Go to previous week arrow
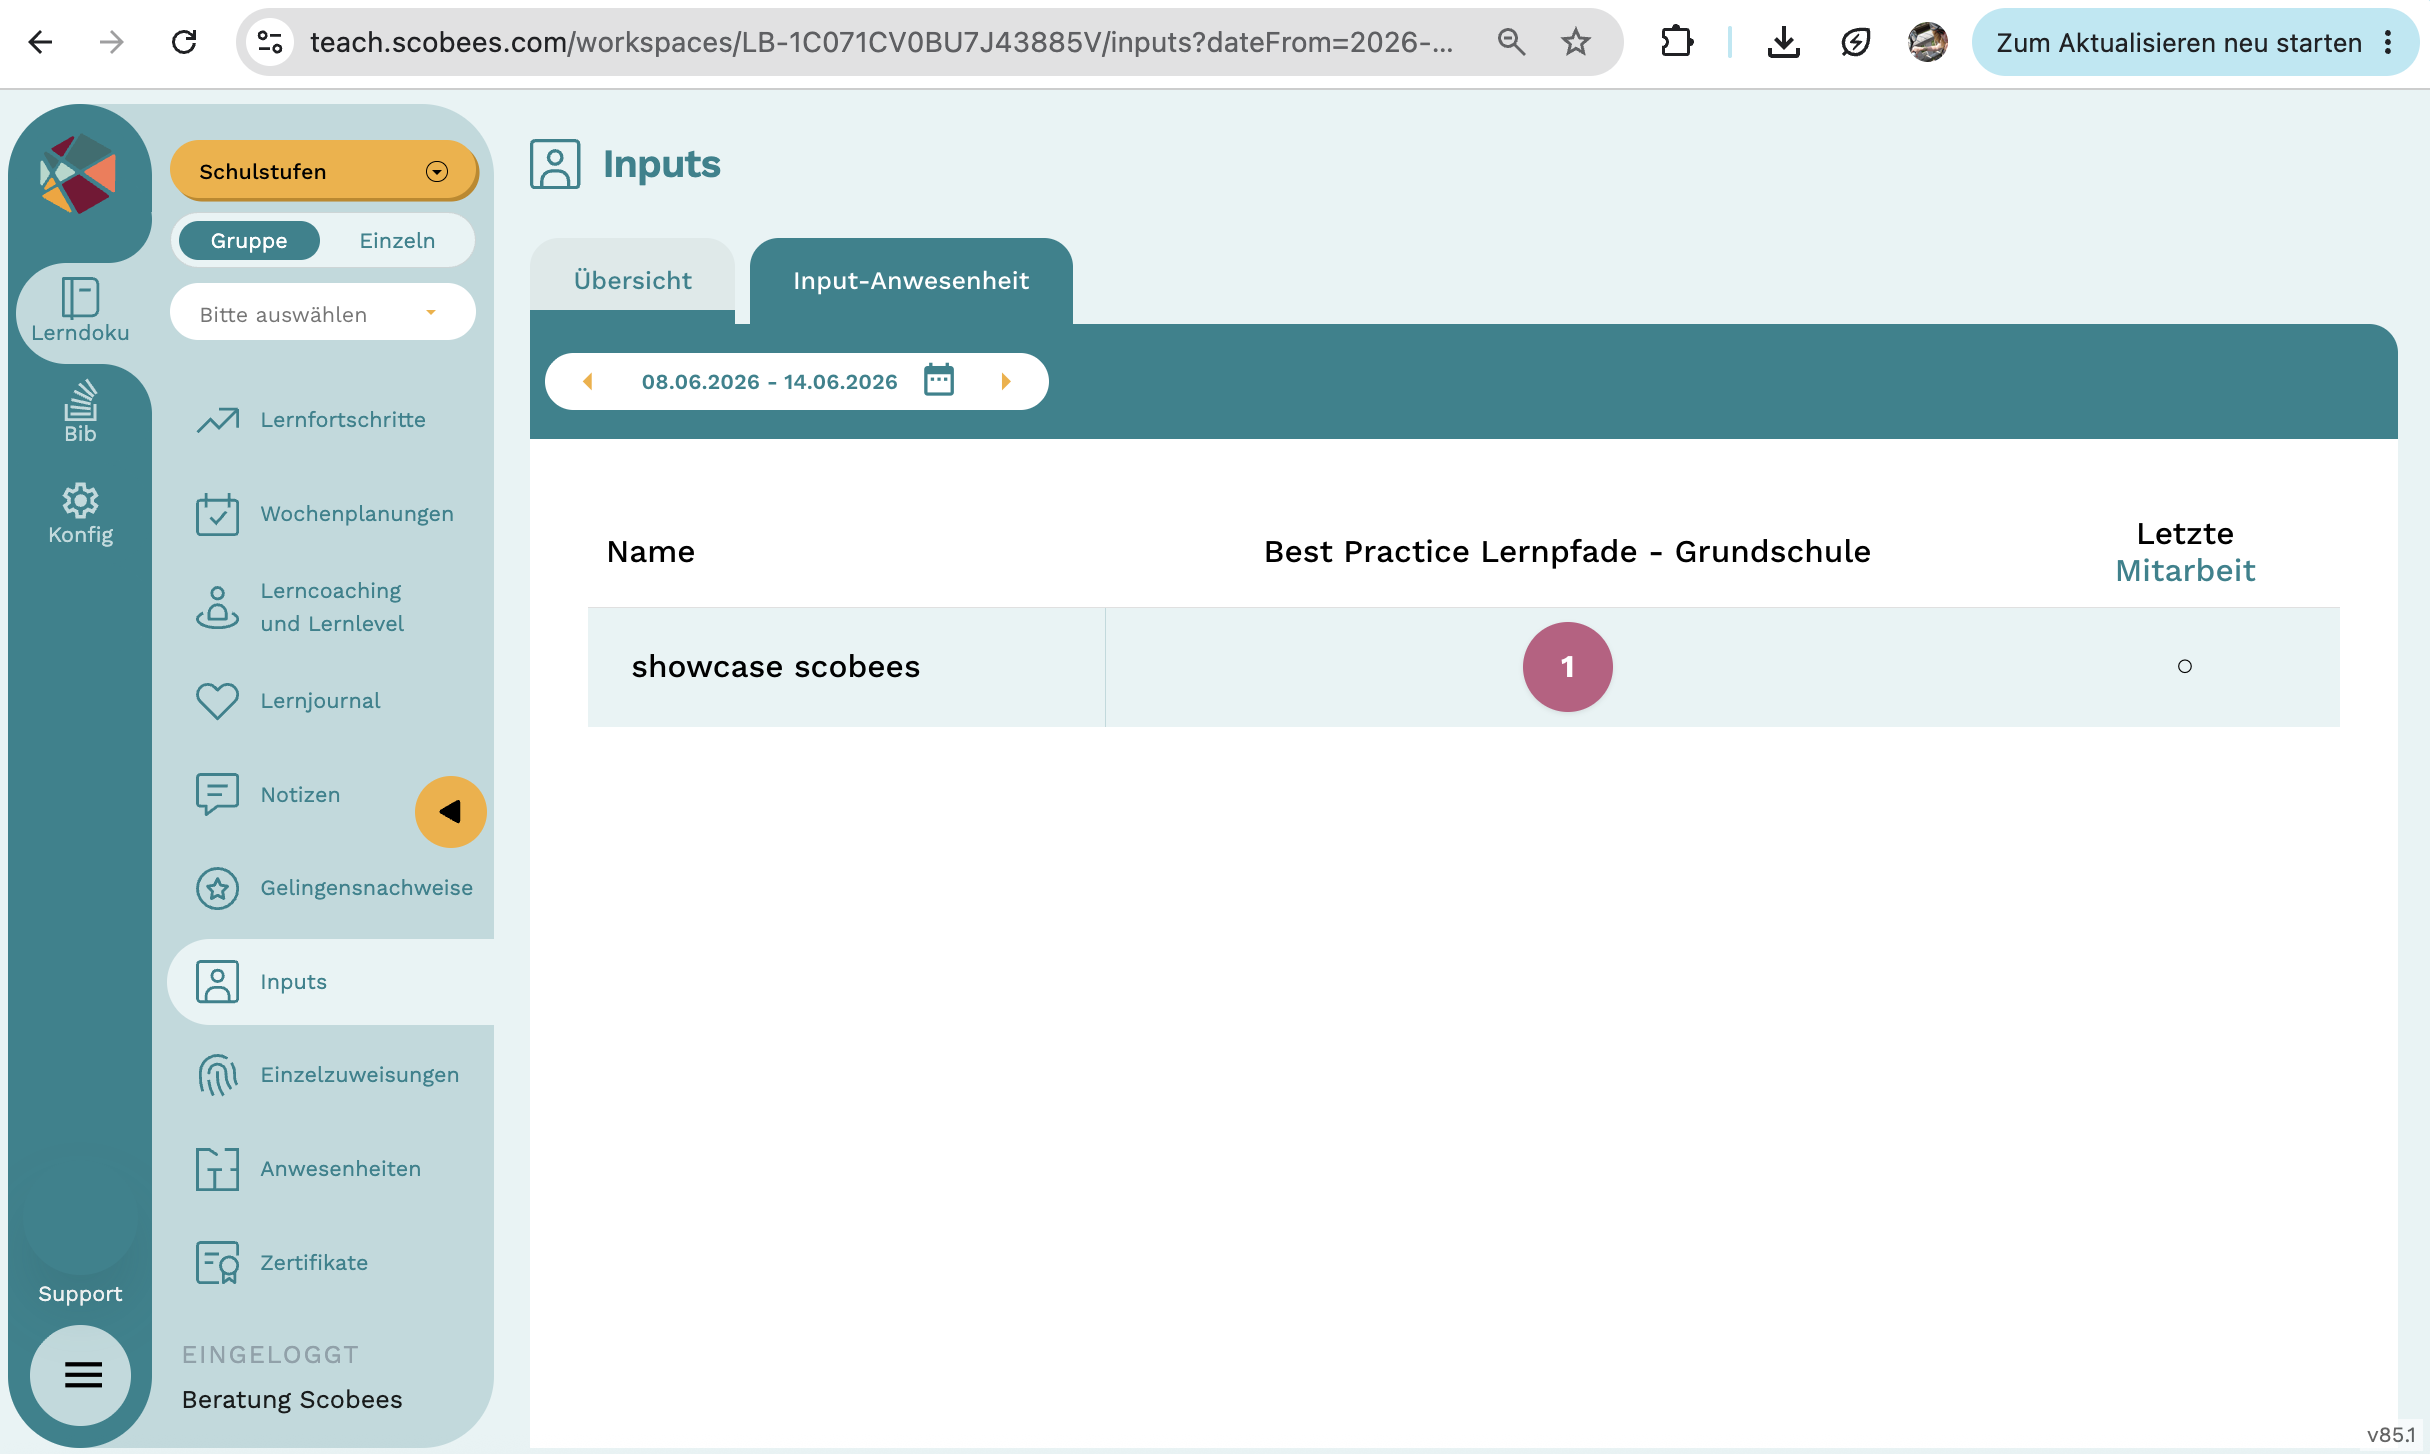This screenshot has width=2430, height=1454. (588, 382)
